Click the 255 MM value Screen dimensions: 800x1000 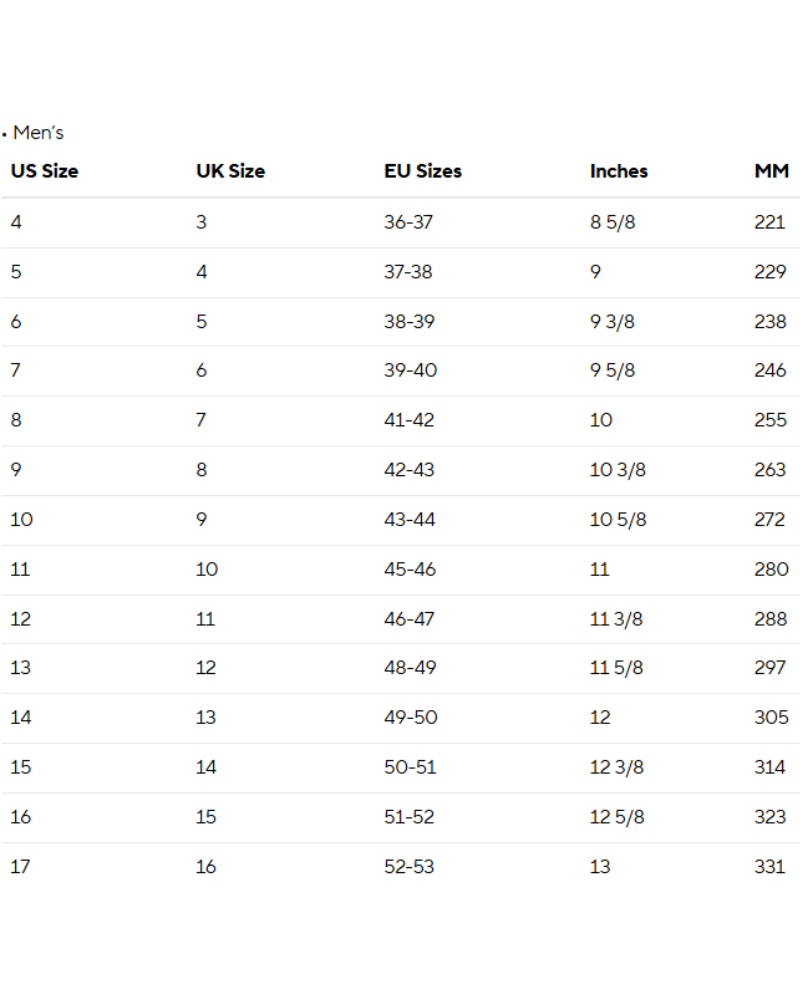(x=770, y=420)
